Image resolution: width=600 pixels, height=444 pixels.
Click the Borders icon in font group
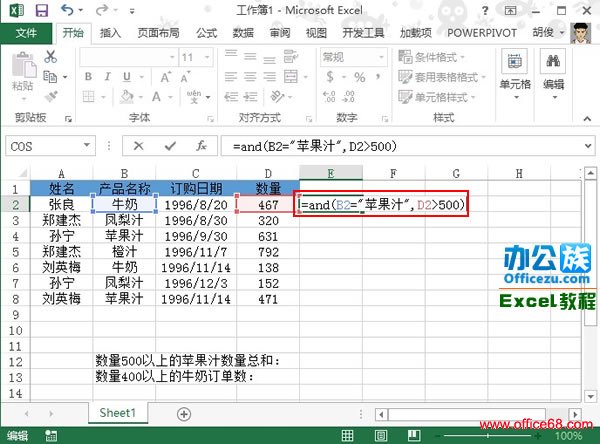pyautogui.click(x=88, y=96)
